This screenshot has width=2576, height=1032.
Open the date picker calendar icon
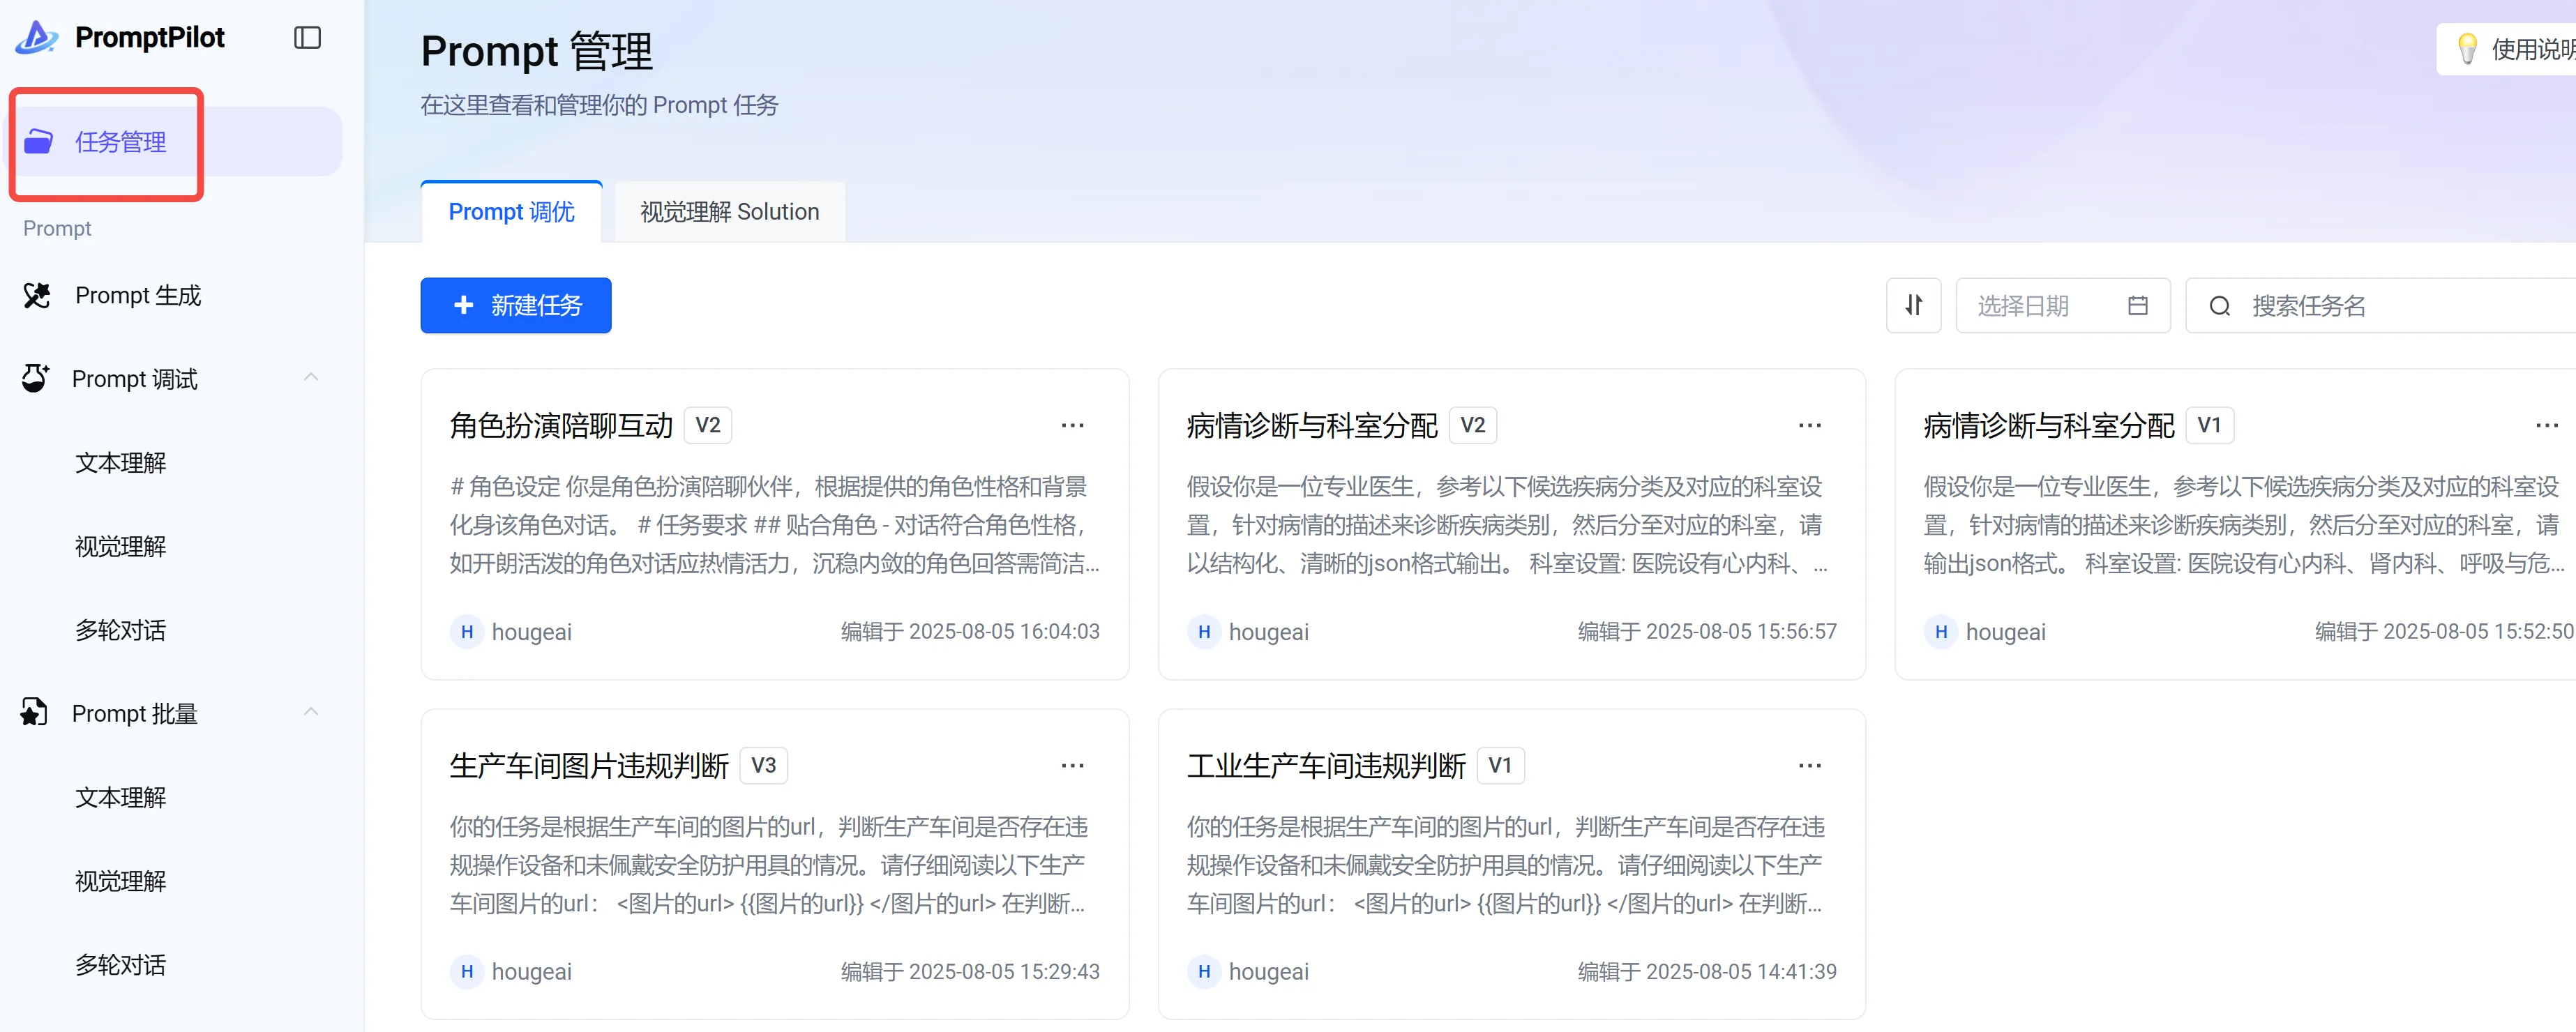click(2137, 305)
